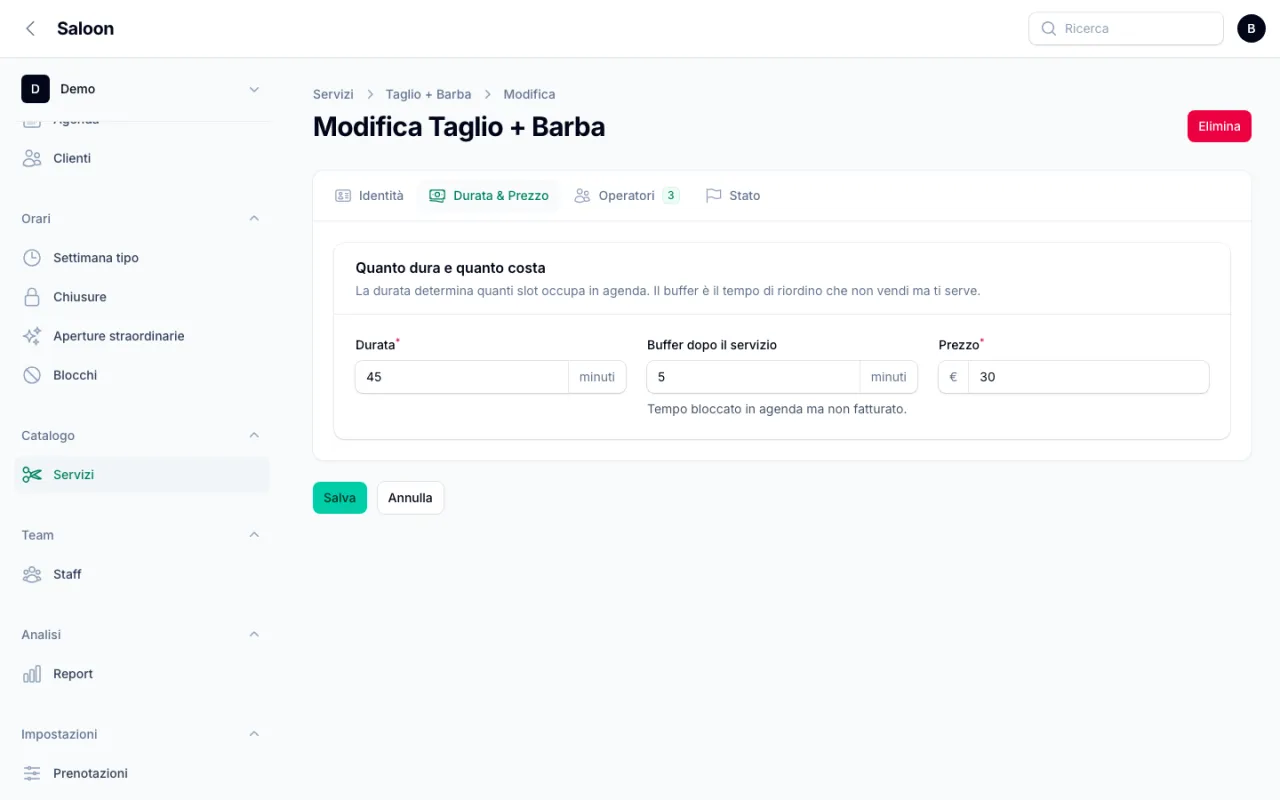This screenshot has width=1280, height=800.
Task: Go to Servizi in the breadcrumb
Action: pos(333,94)
